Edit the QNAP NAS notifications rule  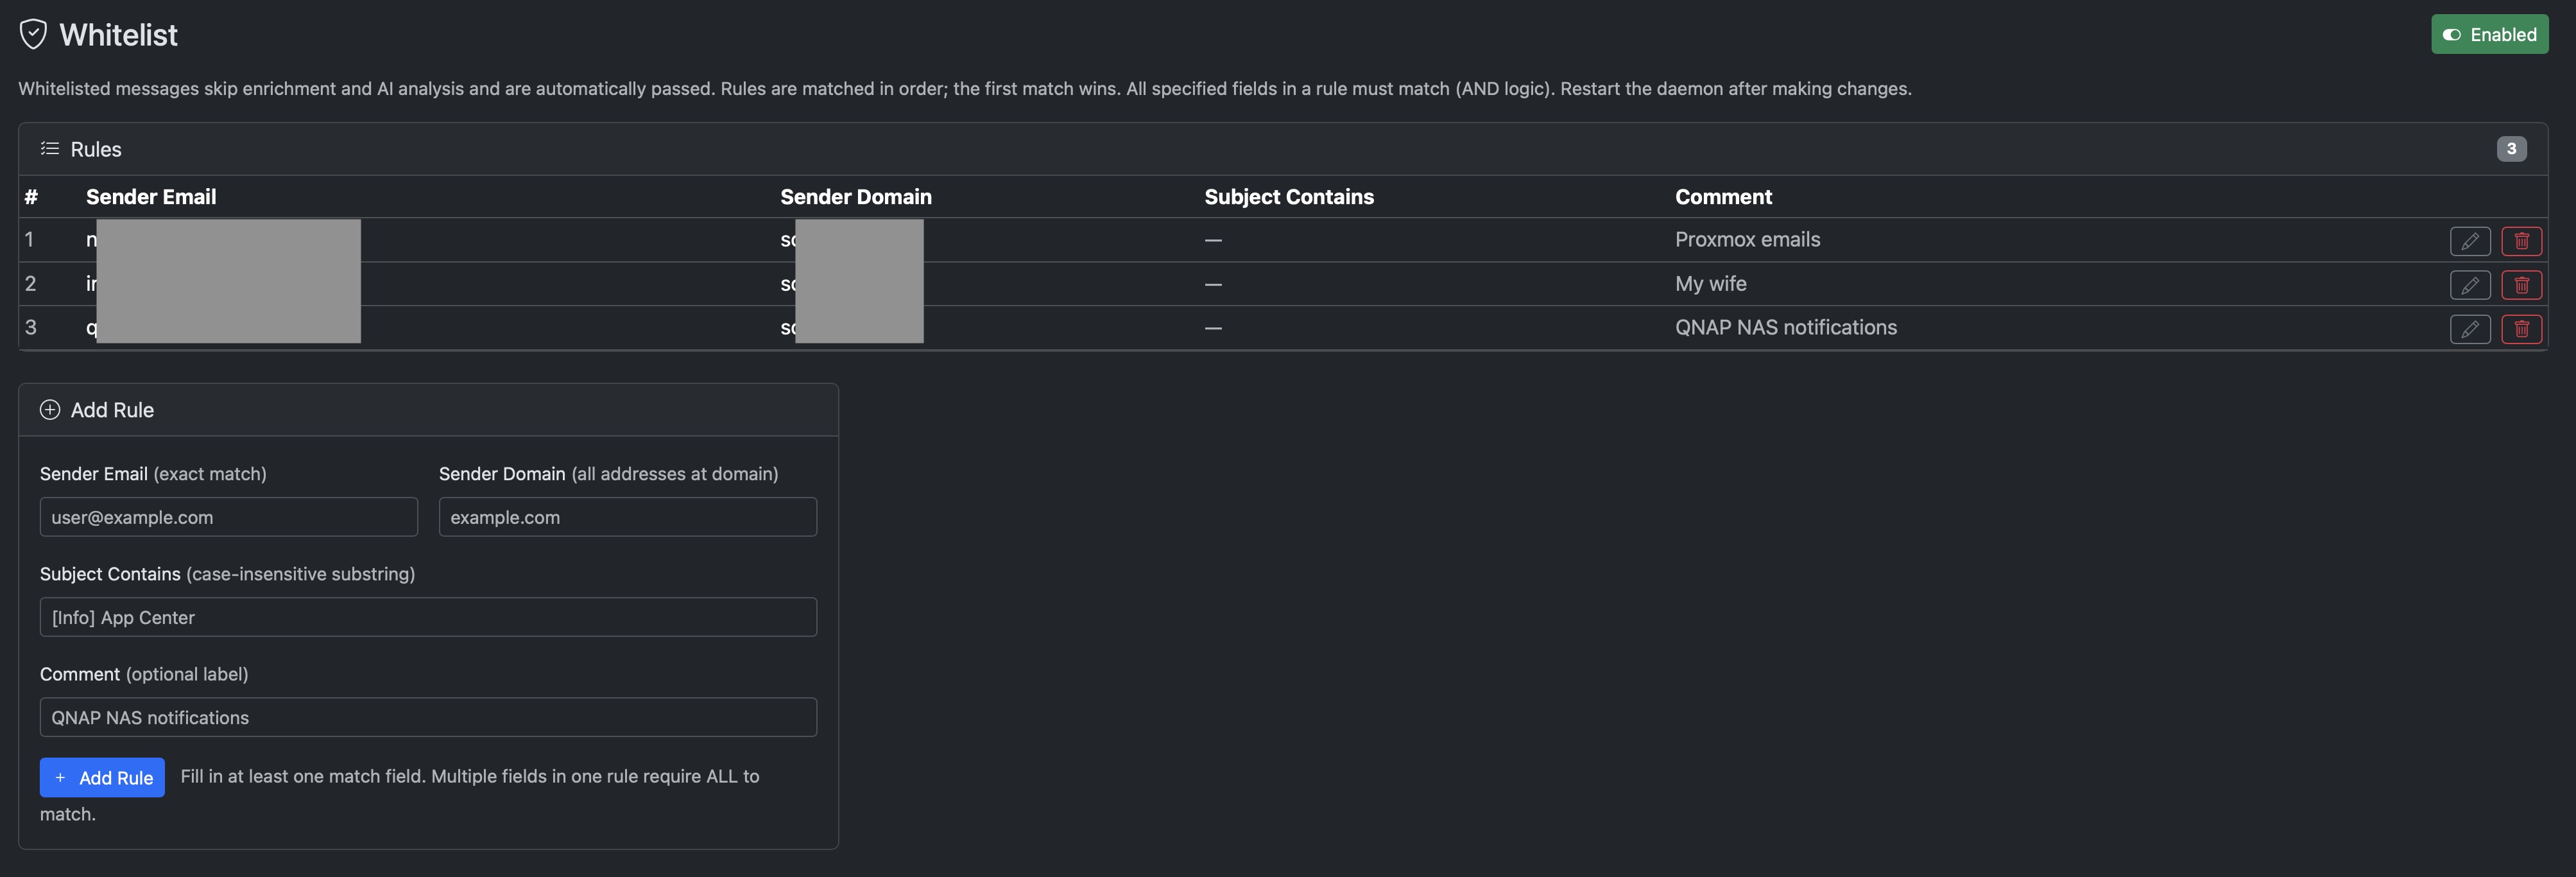coord(2470,328)
